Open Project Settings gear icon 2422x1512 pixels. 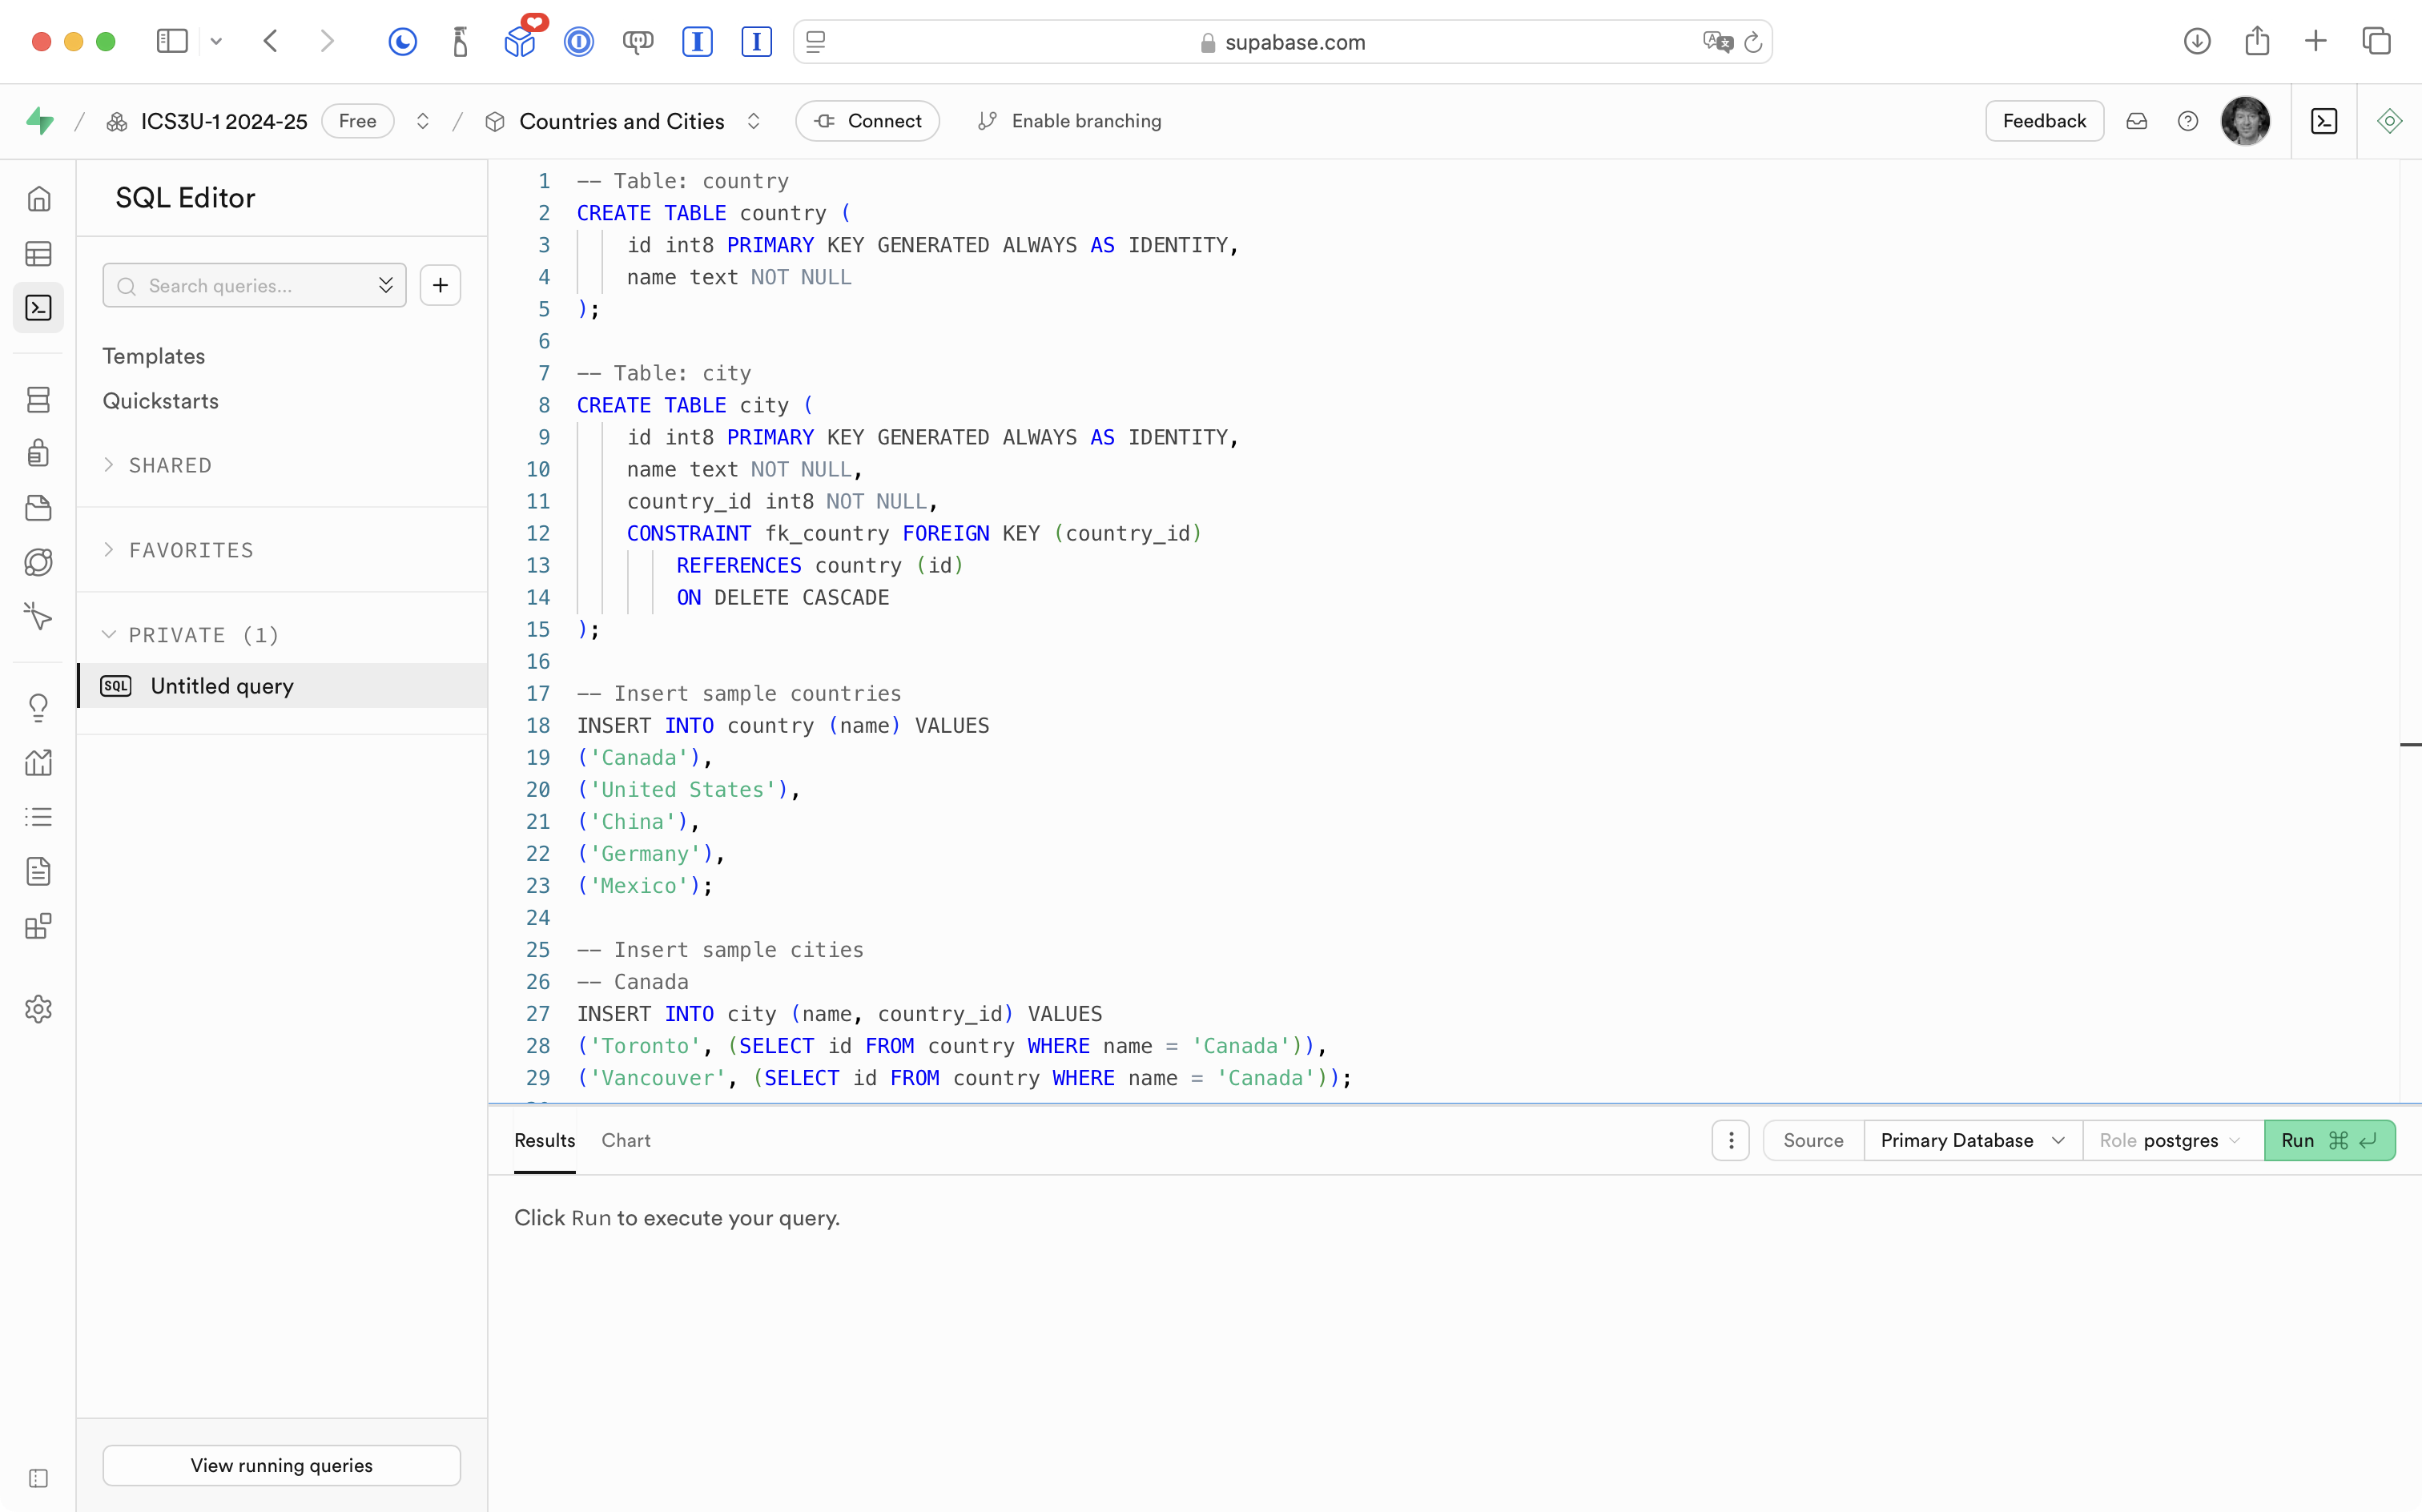(x=39, y=1009)
